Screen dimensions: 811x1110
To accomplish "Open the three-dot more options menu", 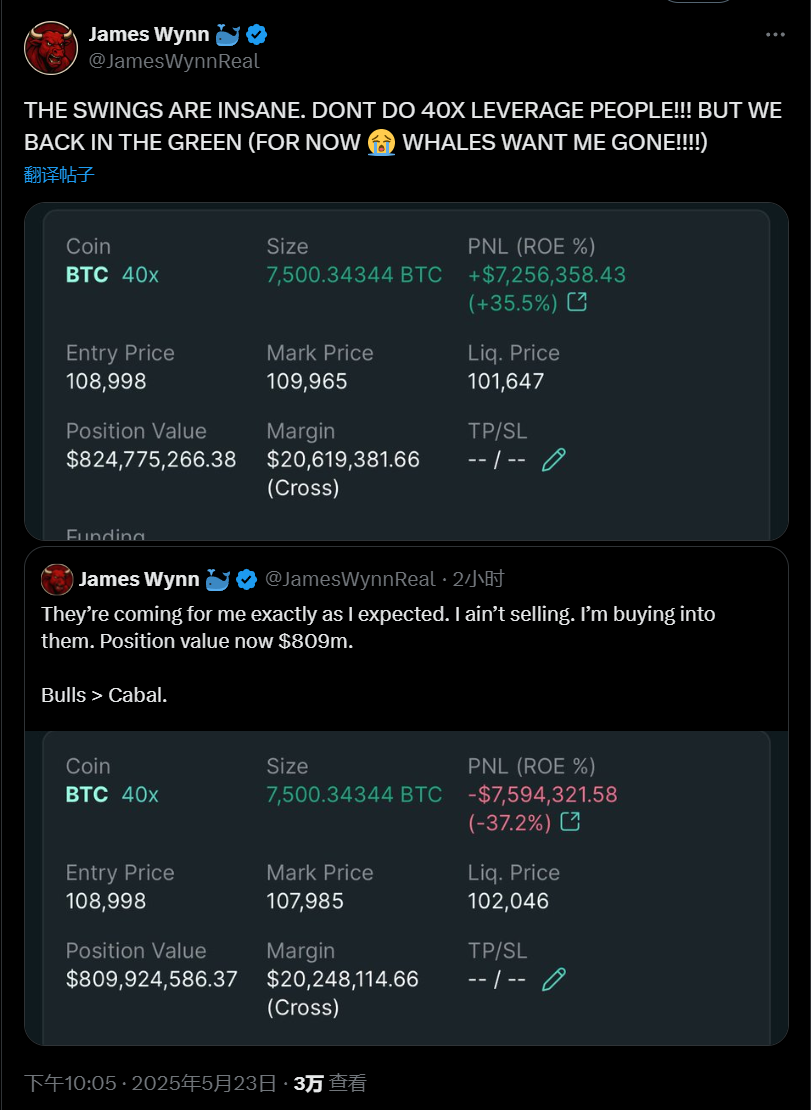I will pyautogui.click(x=775, y=35).
